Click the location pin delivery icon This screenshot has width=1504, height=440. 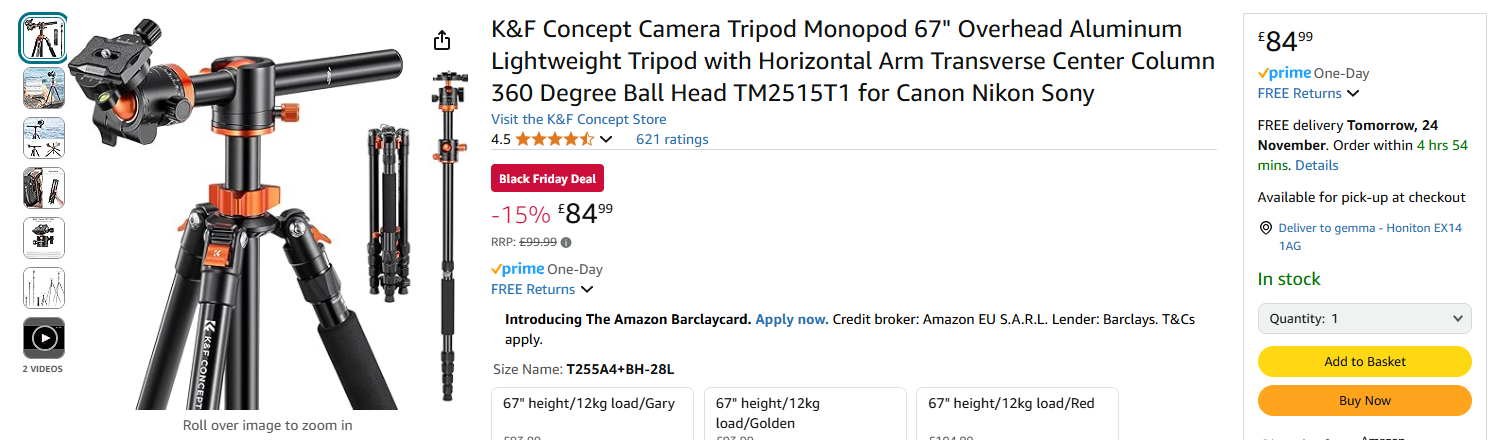1266,228
